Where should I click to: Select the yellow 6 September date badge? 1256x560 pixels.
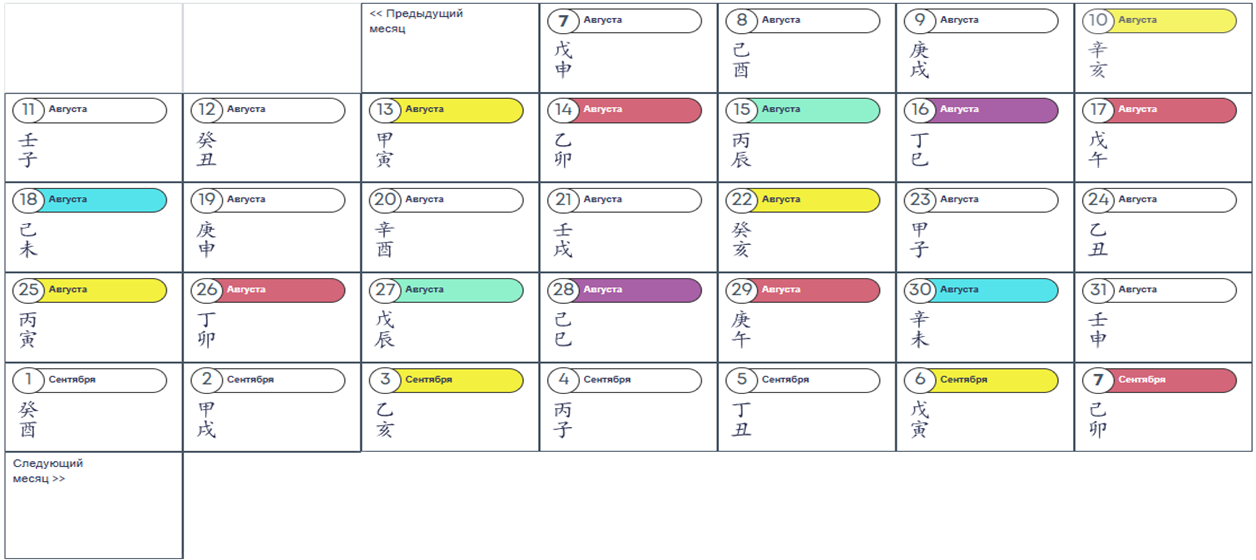(x=981, y=381)
